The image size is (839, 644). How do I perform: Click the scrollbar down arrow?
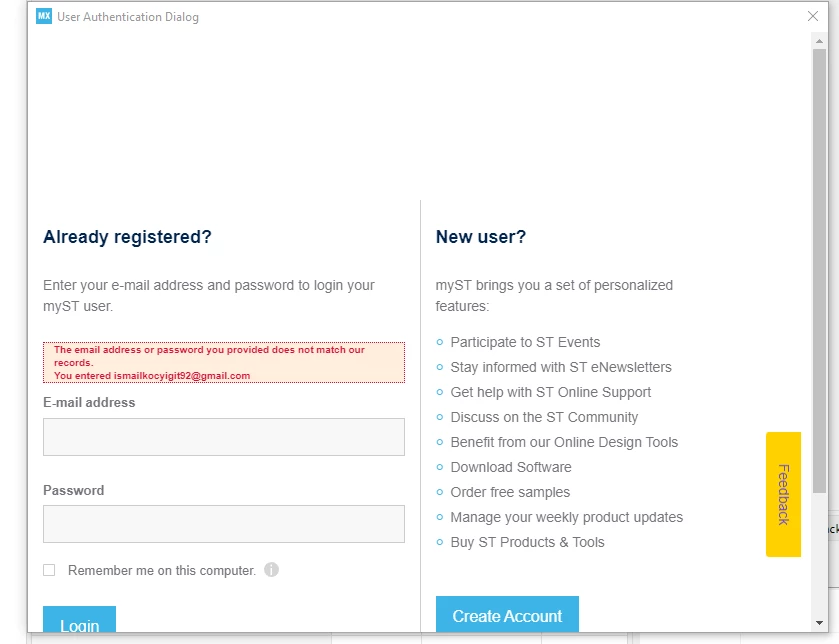819,623
